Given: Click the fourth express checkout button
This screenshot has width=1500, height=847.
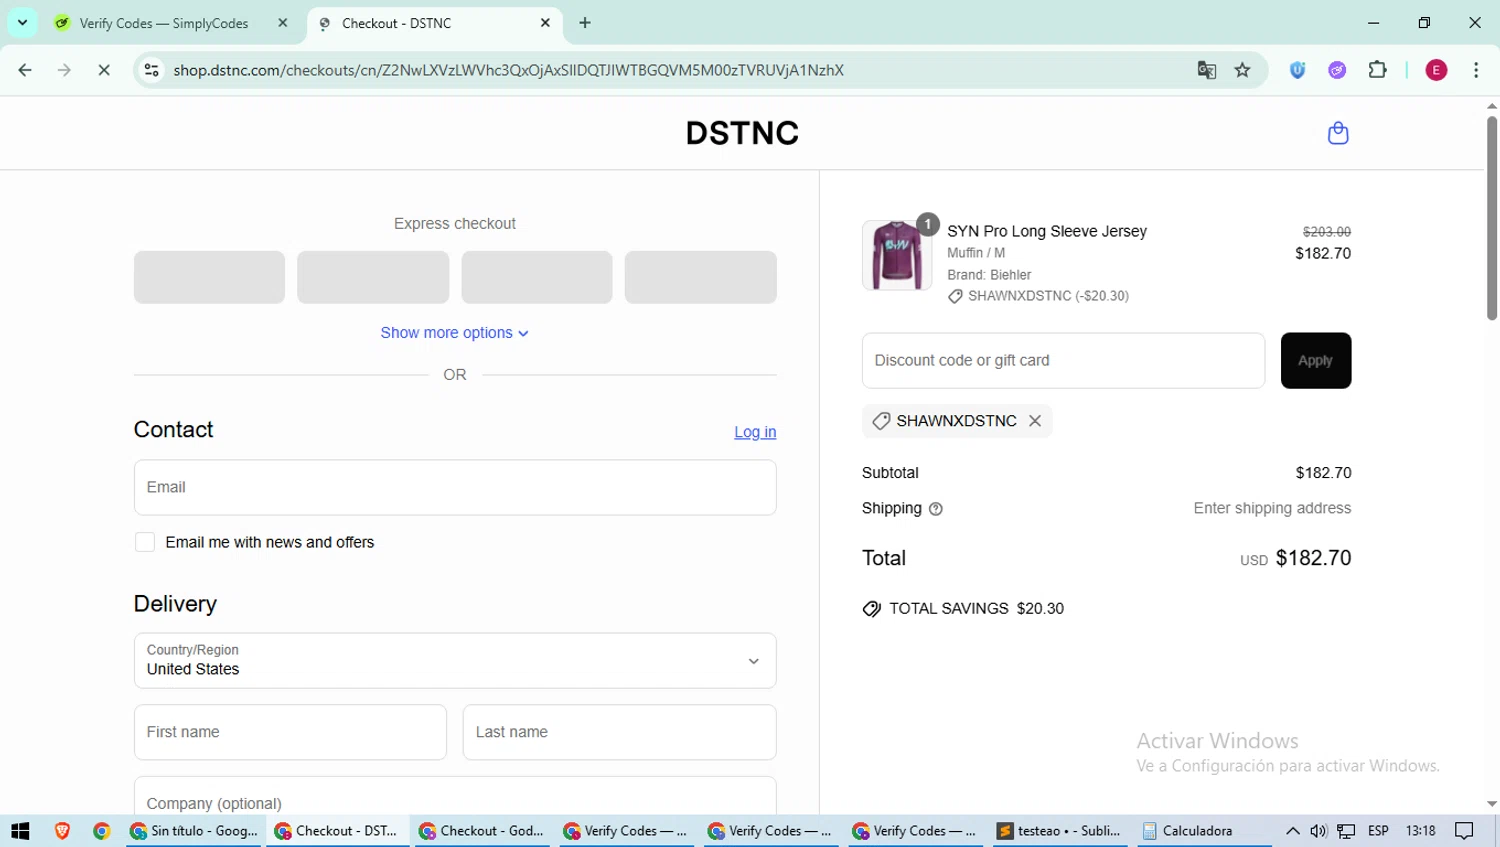Looking at the screenshot, I should coord(701,277).
